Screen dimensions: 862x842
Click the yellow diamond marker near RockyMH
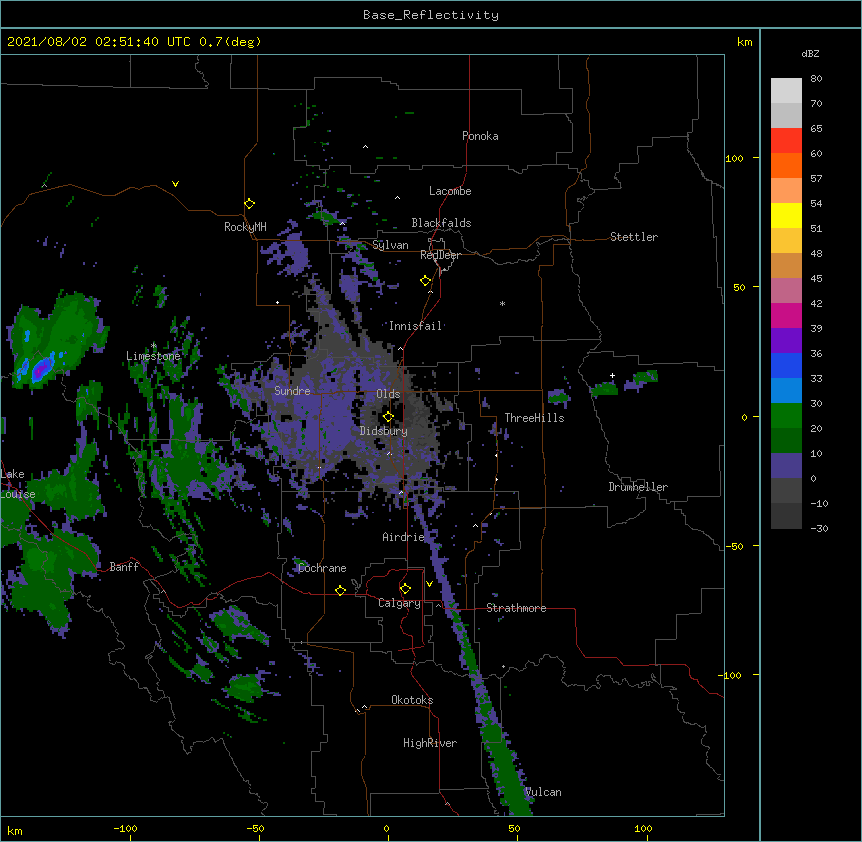click(x=249, y=204)
